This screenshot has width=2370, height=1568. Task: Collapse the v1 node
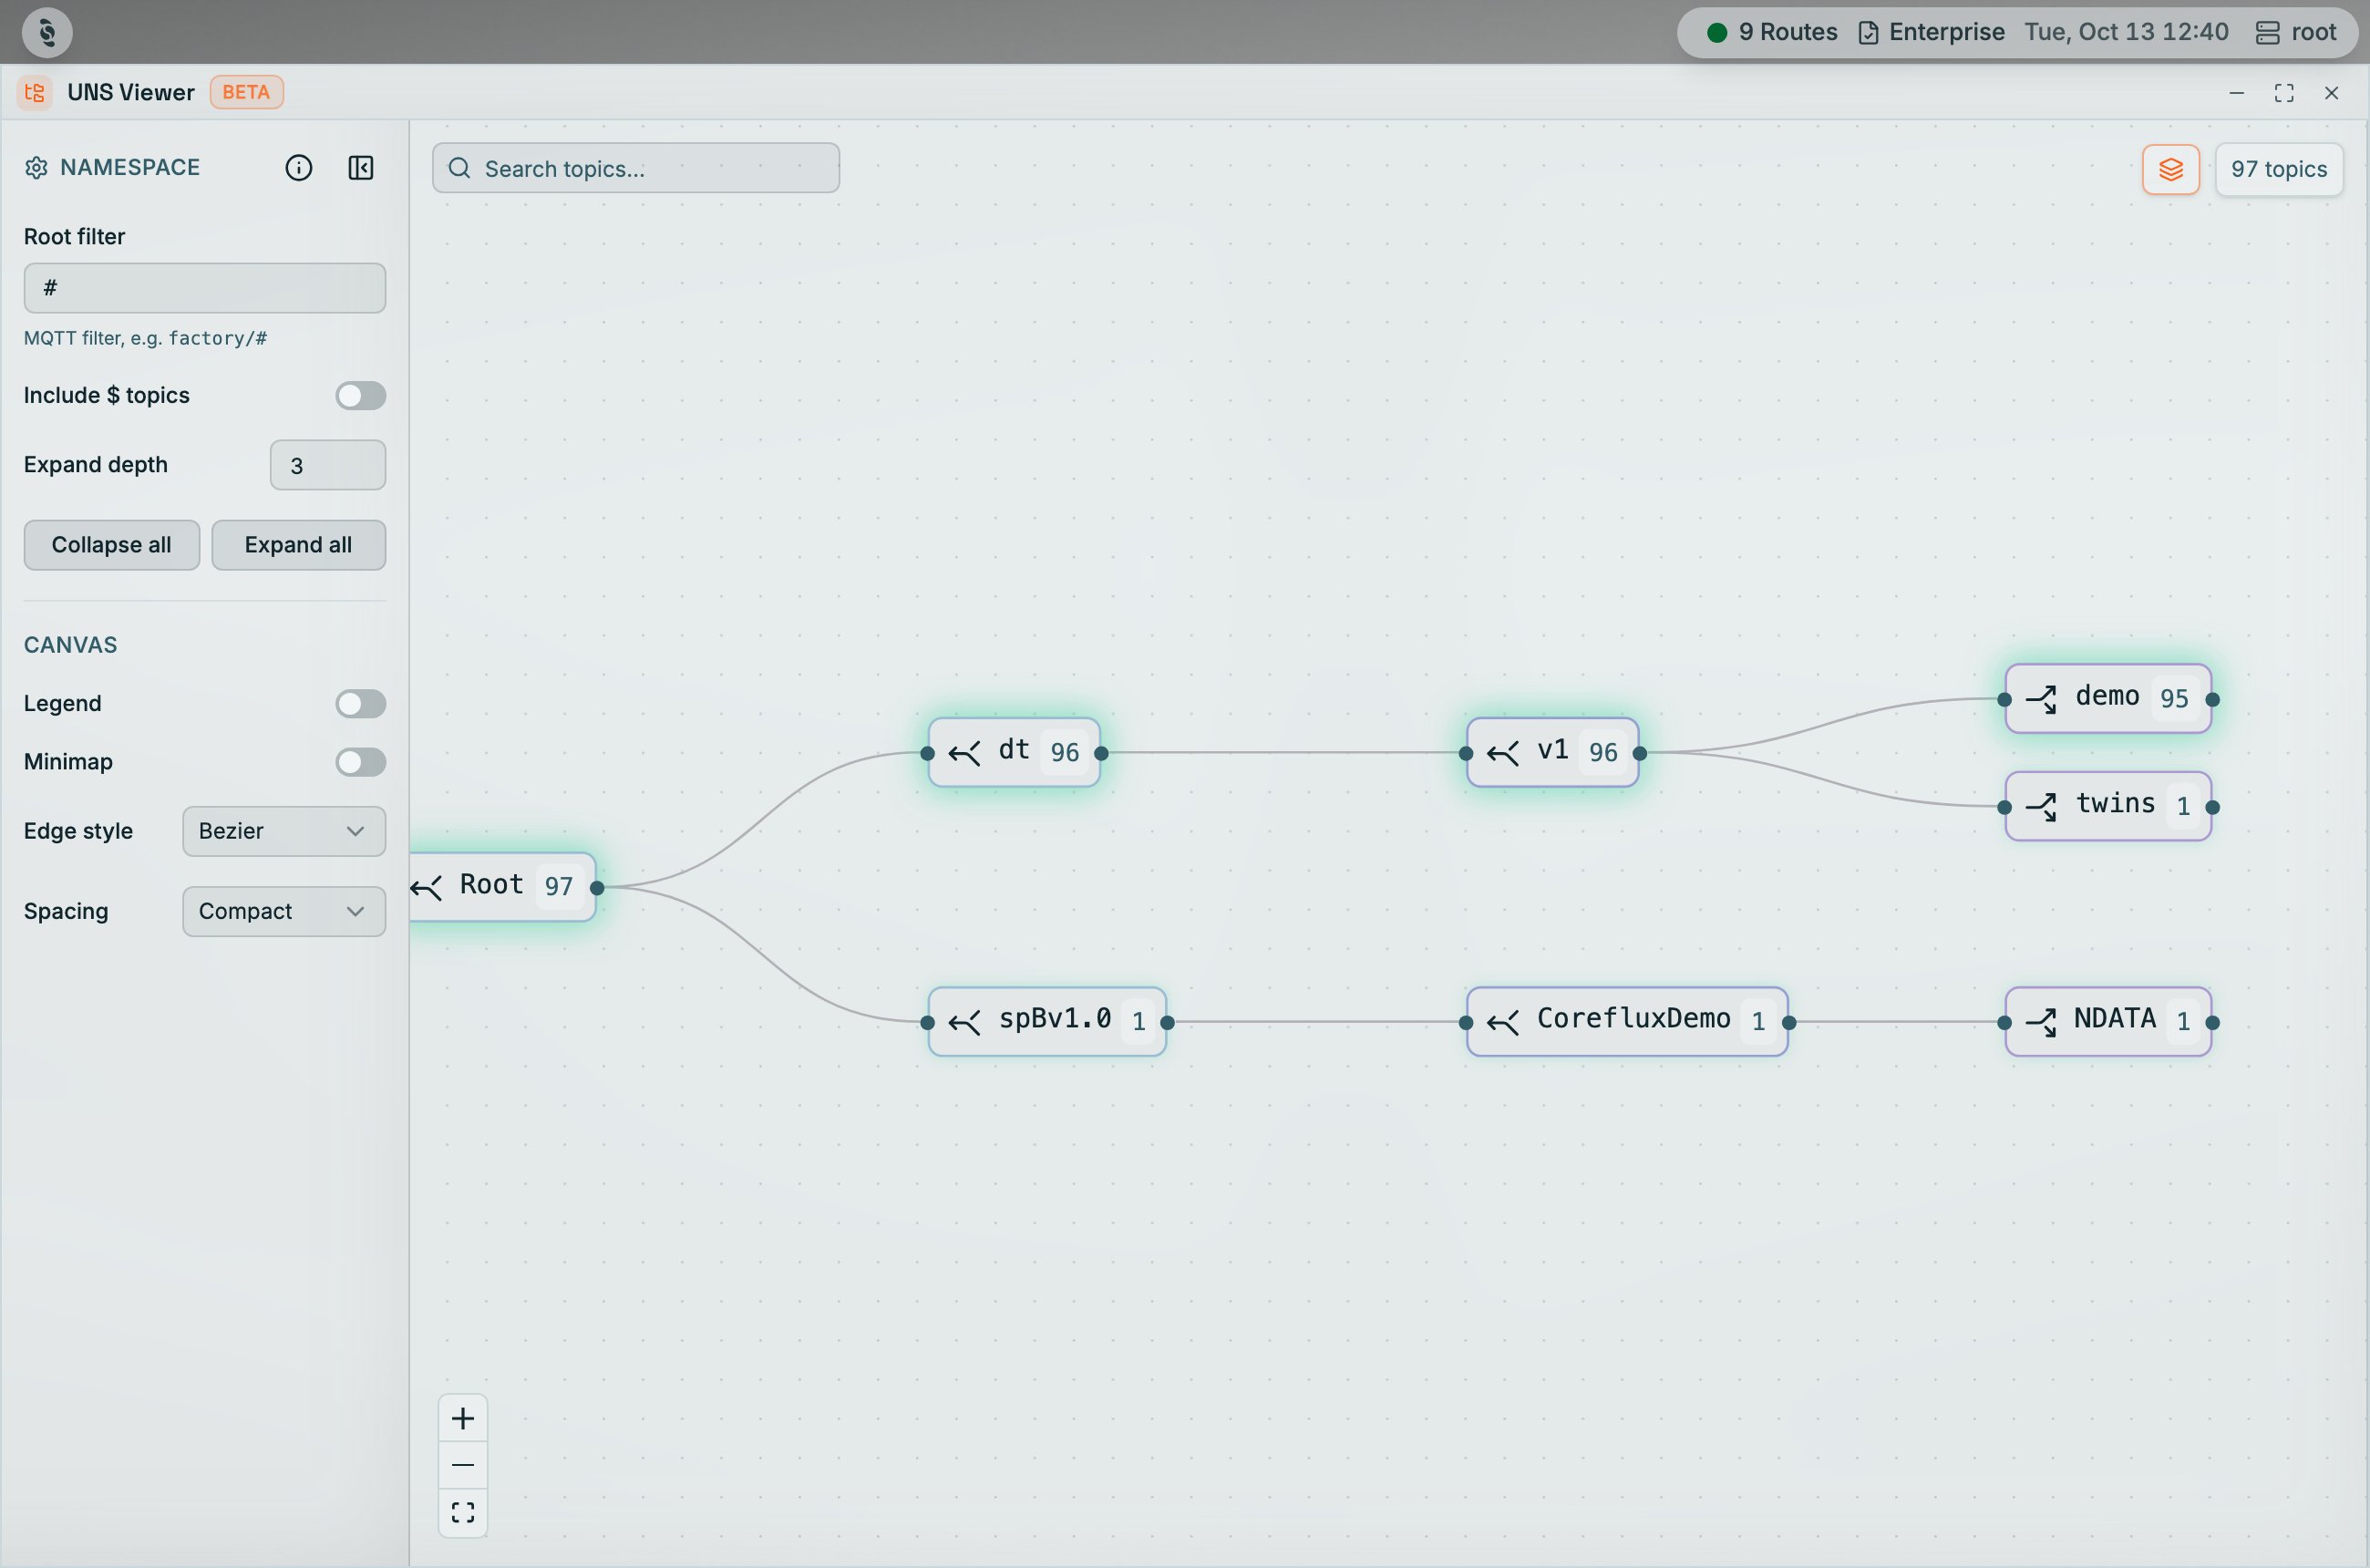[x=1503, y=753]
